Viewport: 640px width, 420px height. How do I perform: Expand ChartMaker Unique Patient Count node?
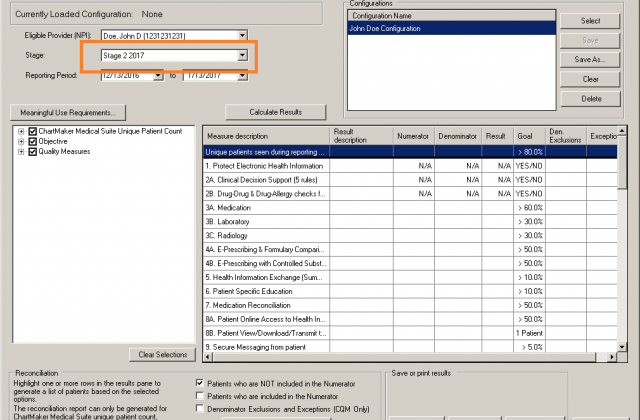[21, 131]
